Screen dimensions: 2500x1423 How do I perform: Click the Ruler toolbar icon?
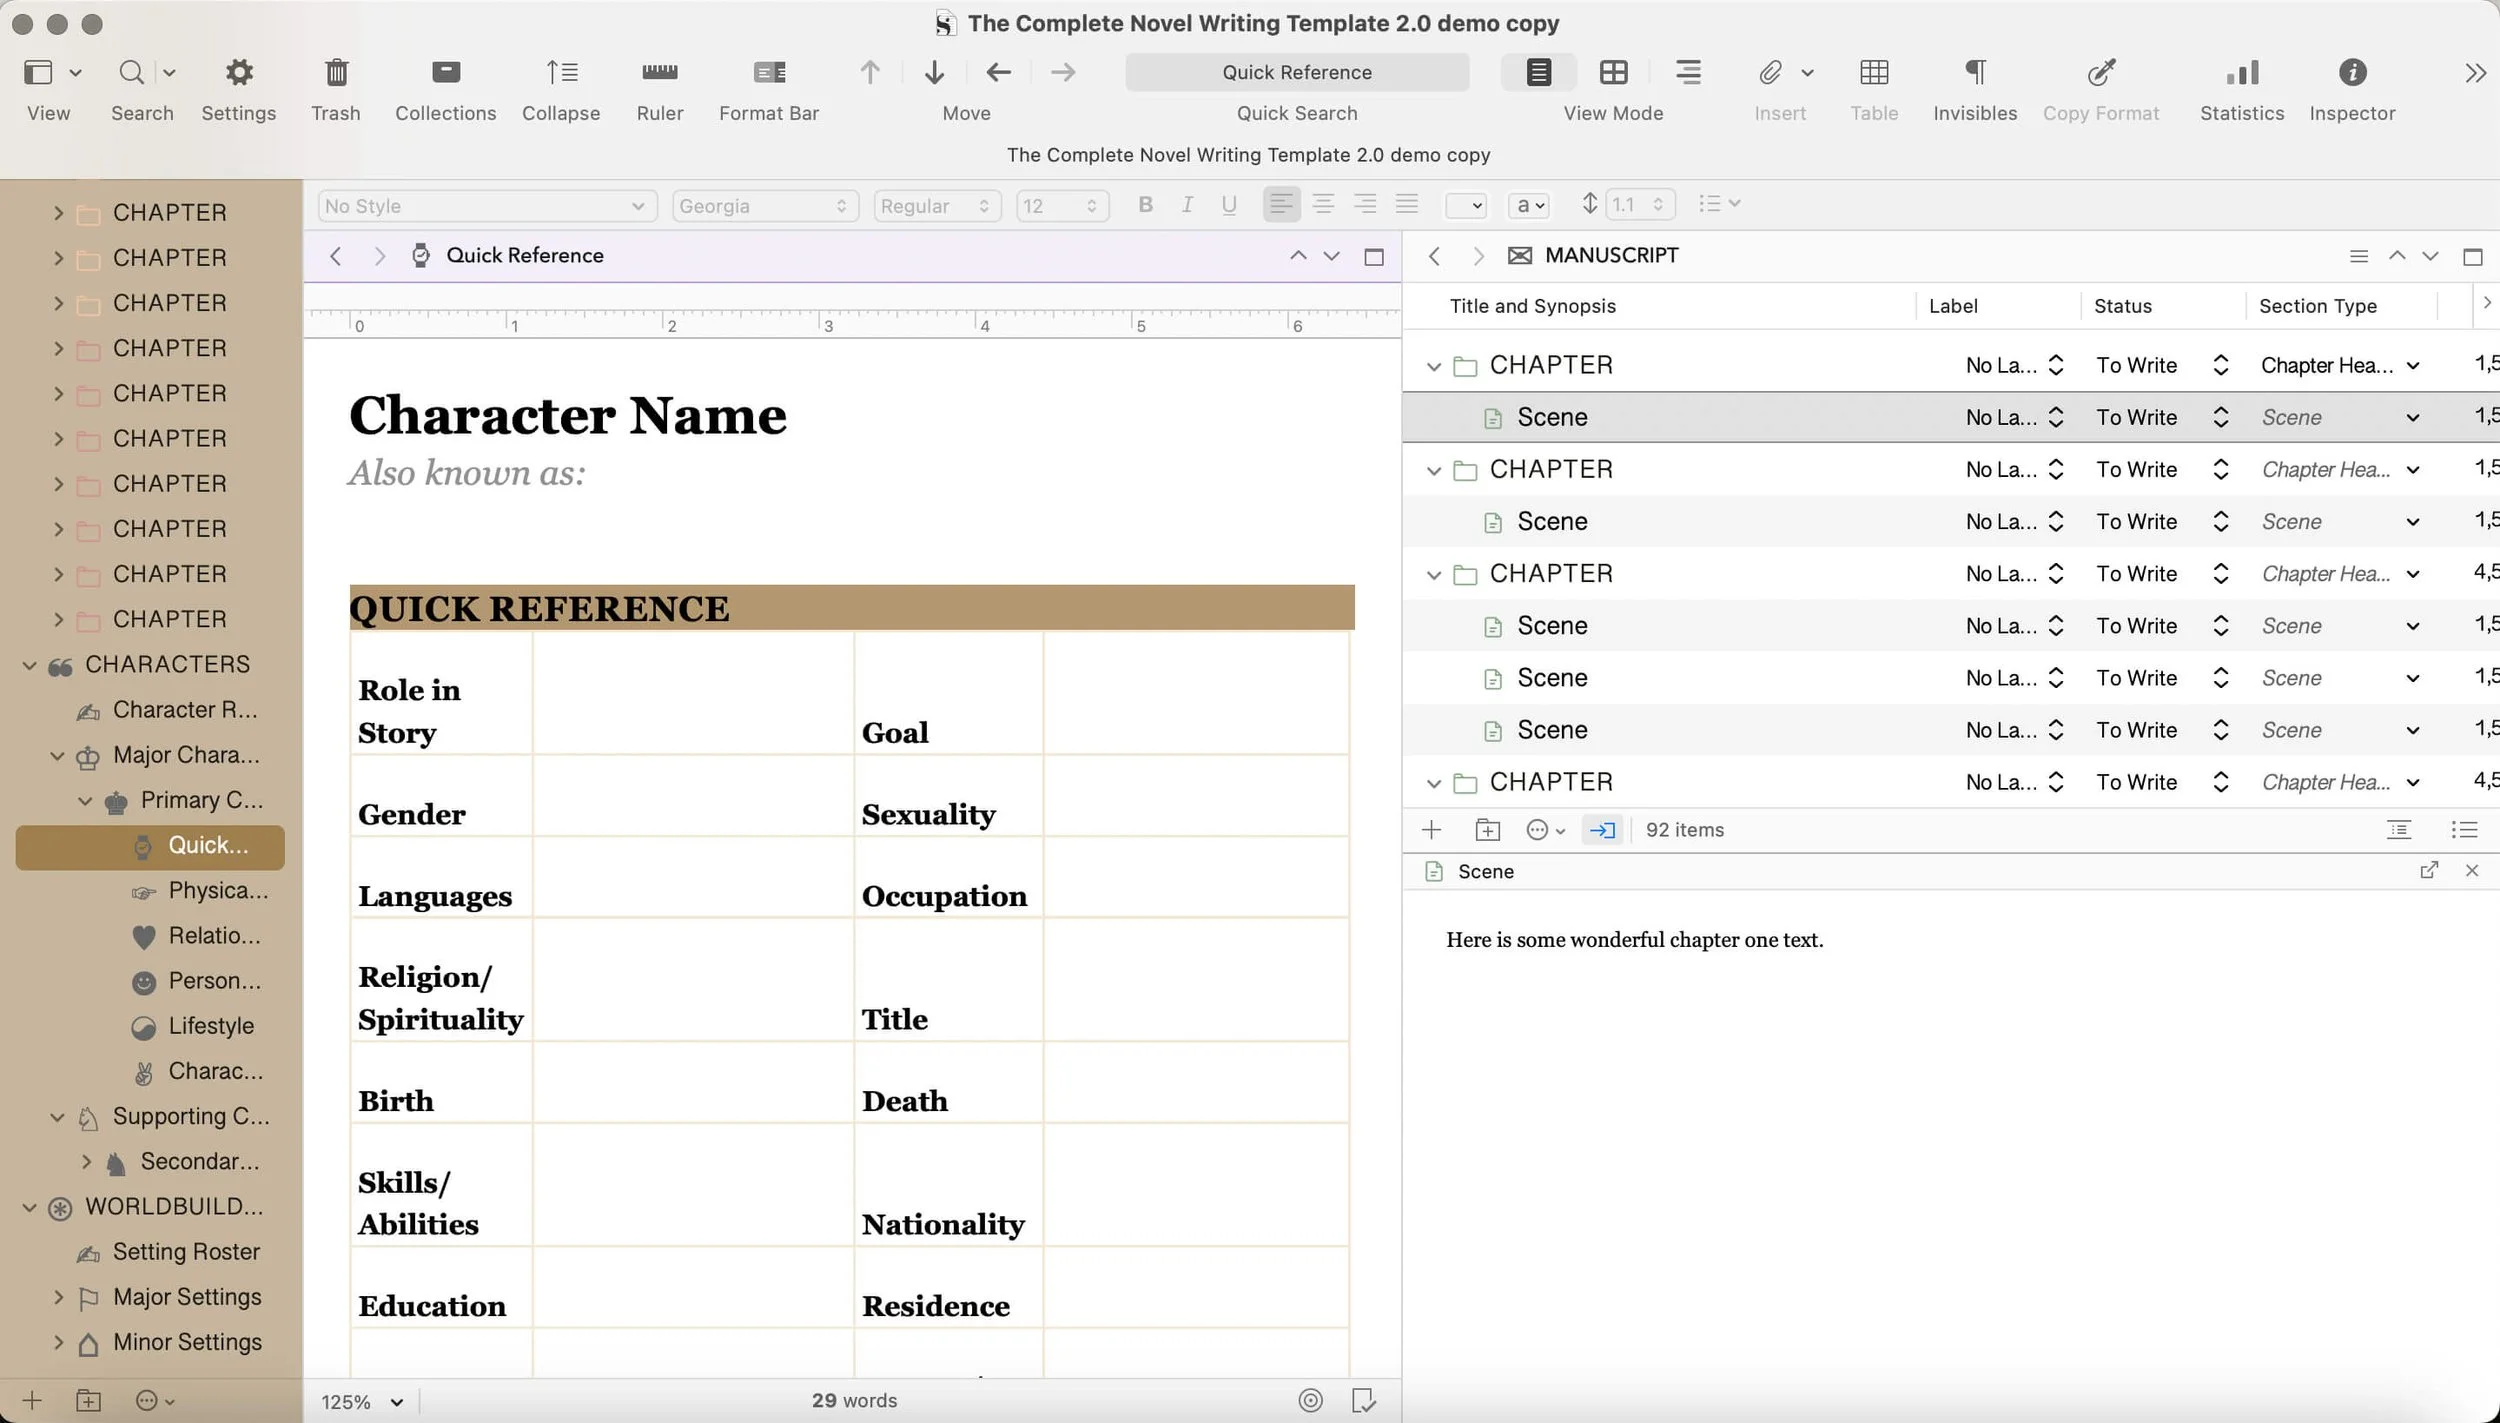pyautogui.click(x=659, y=73)
